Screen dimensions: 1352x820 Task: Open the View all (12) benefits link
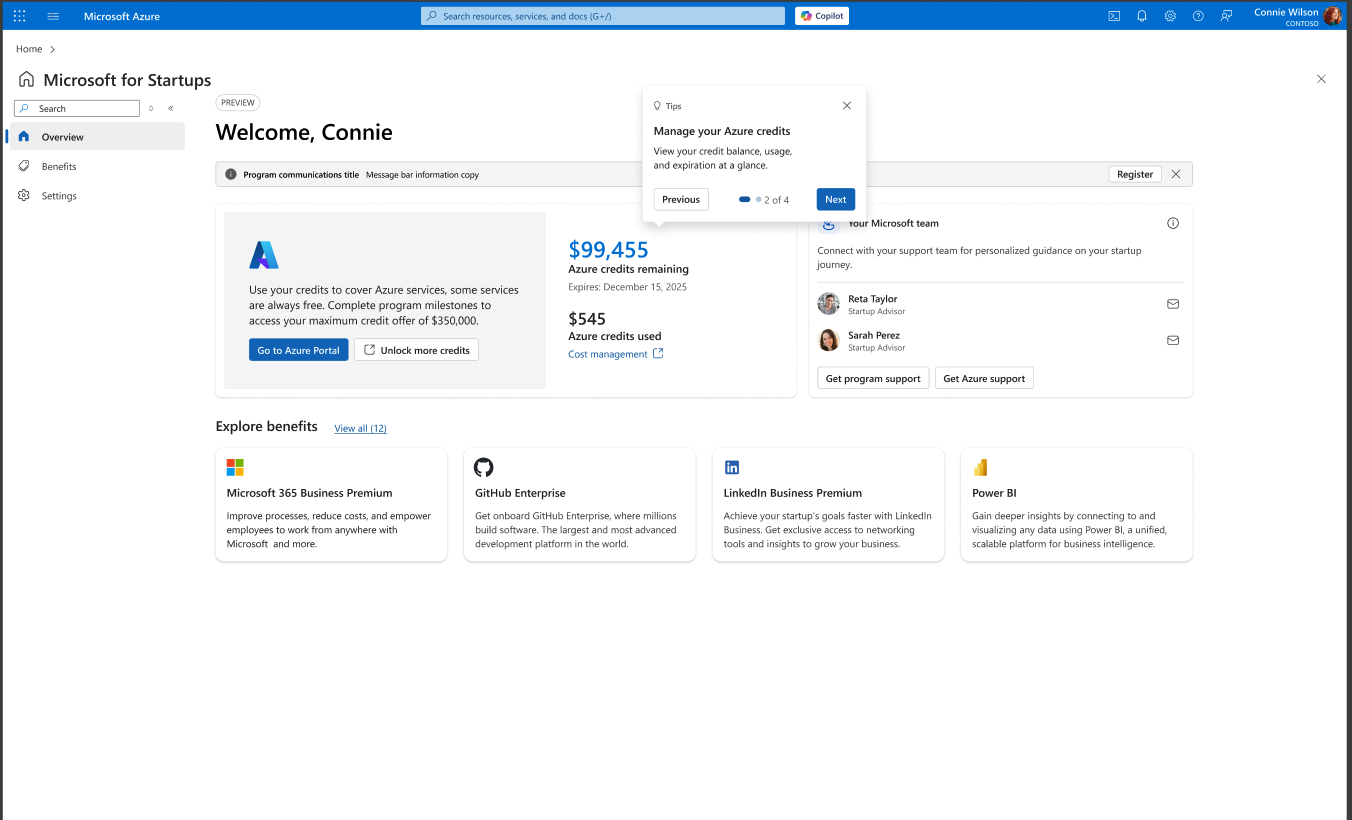point(360,428)
